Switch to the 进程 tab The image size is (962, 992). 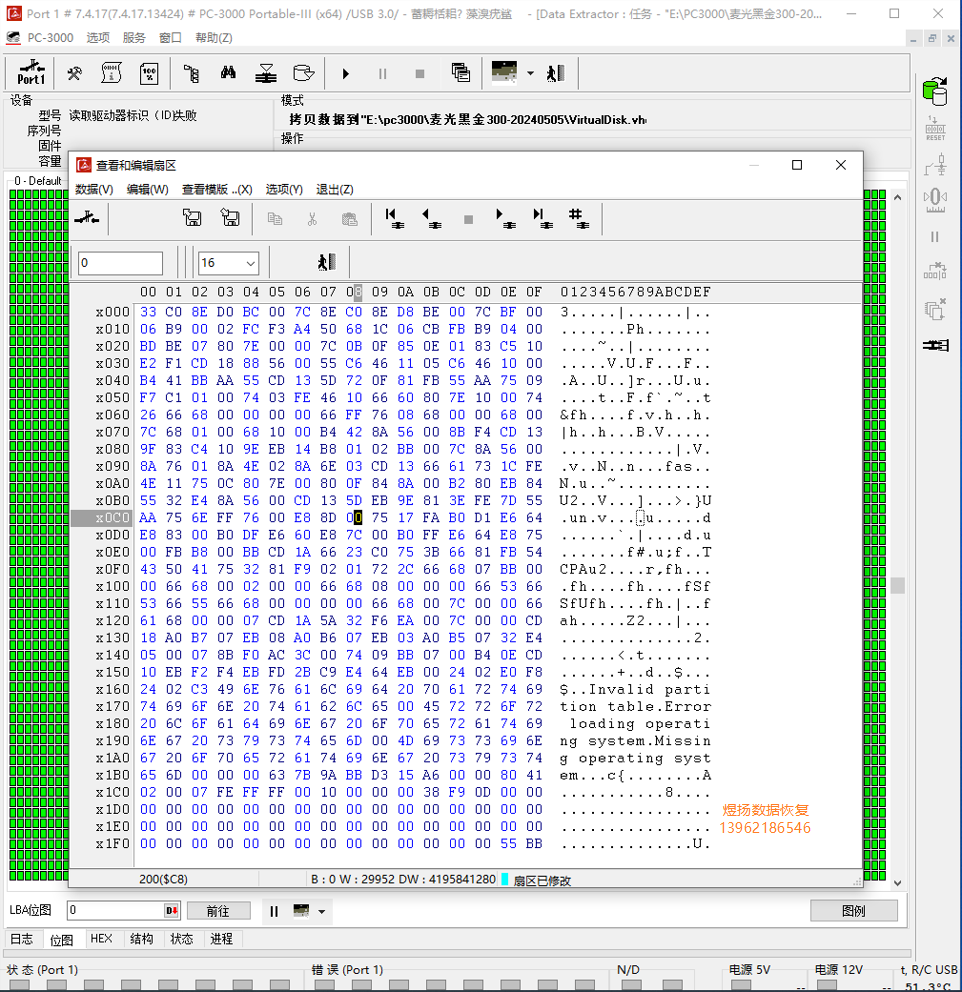click(221, 939)
